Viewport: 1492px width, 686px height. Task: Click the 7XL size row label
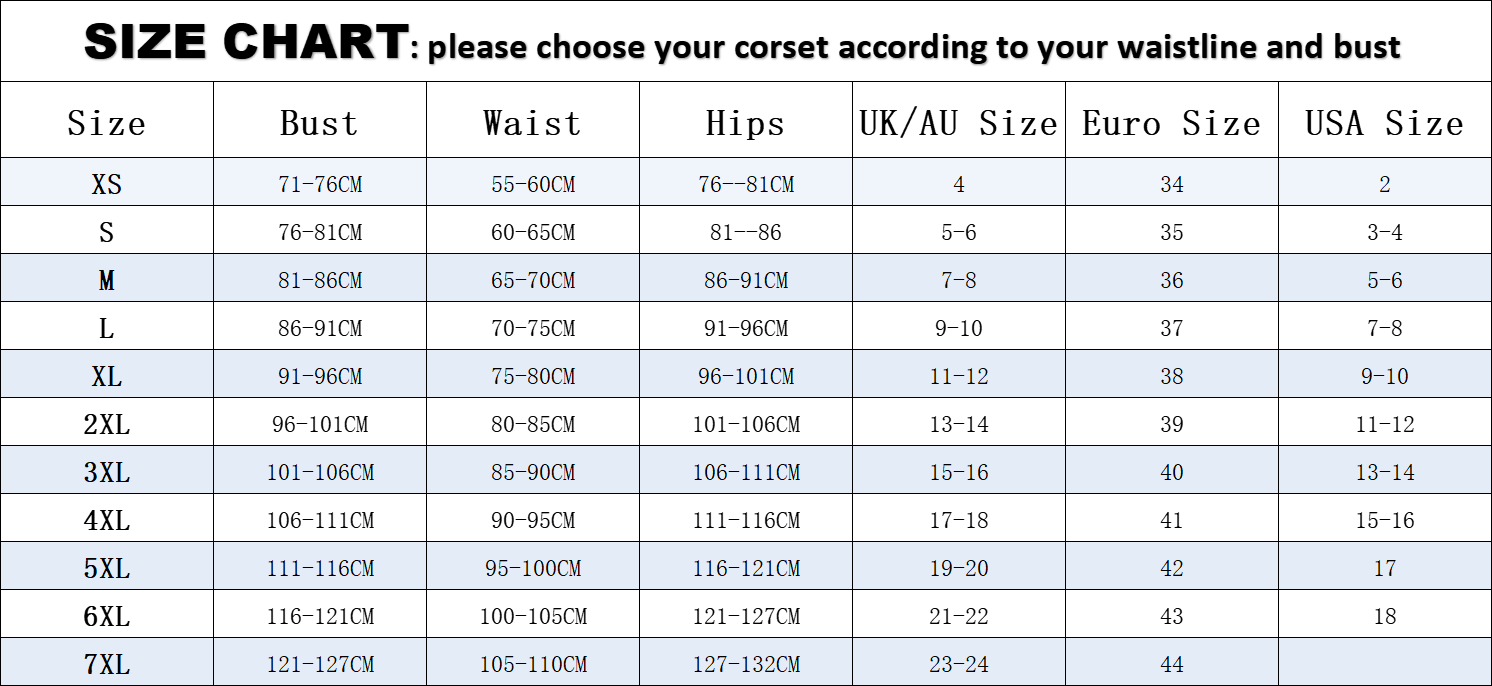pos(107,664)
